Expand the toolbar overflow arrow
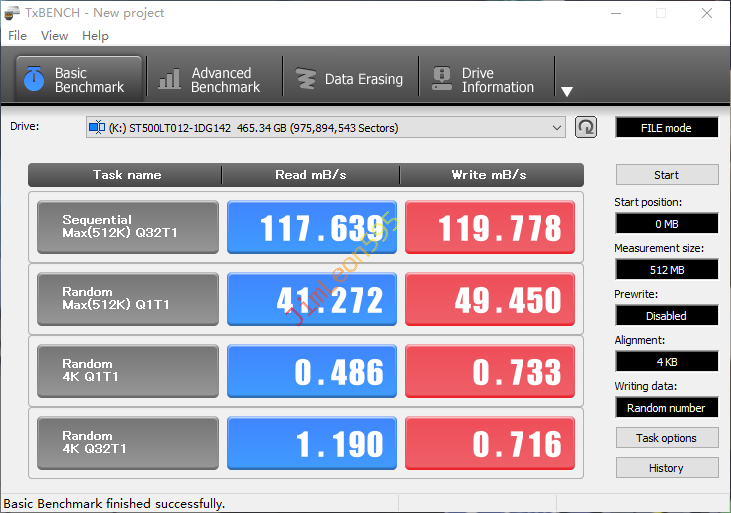The width and height of the screenshot is (731, 513). (x=567, y=92)
